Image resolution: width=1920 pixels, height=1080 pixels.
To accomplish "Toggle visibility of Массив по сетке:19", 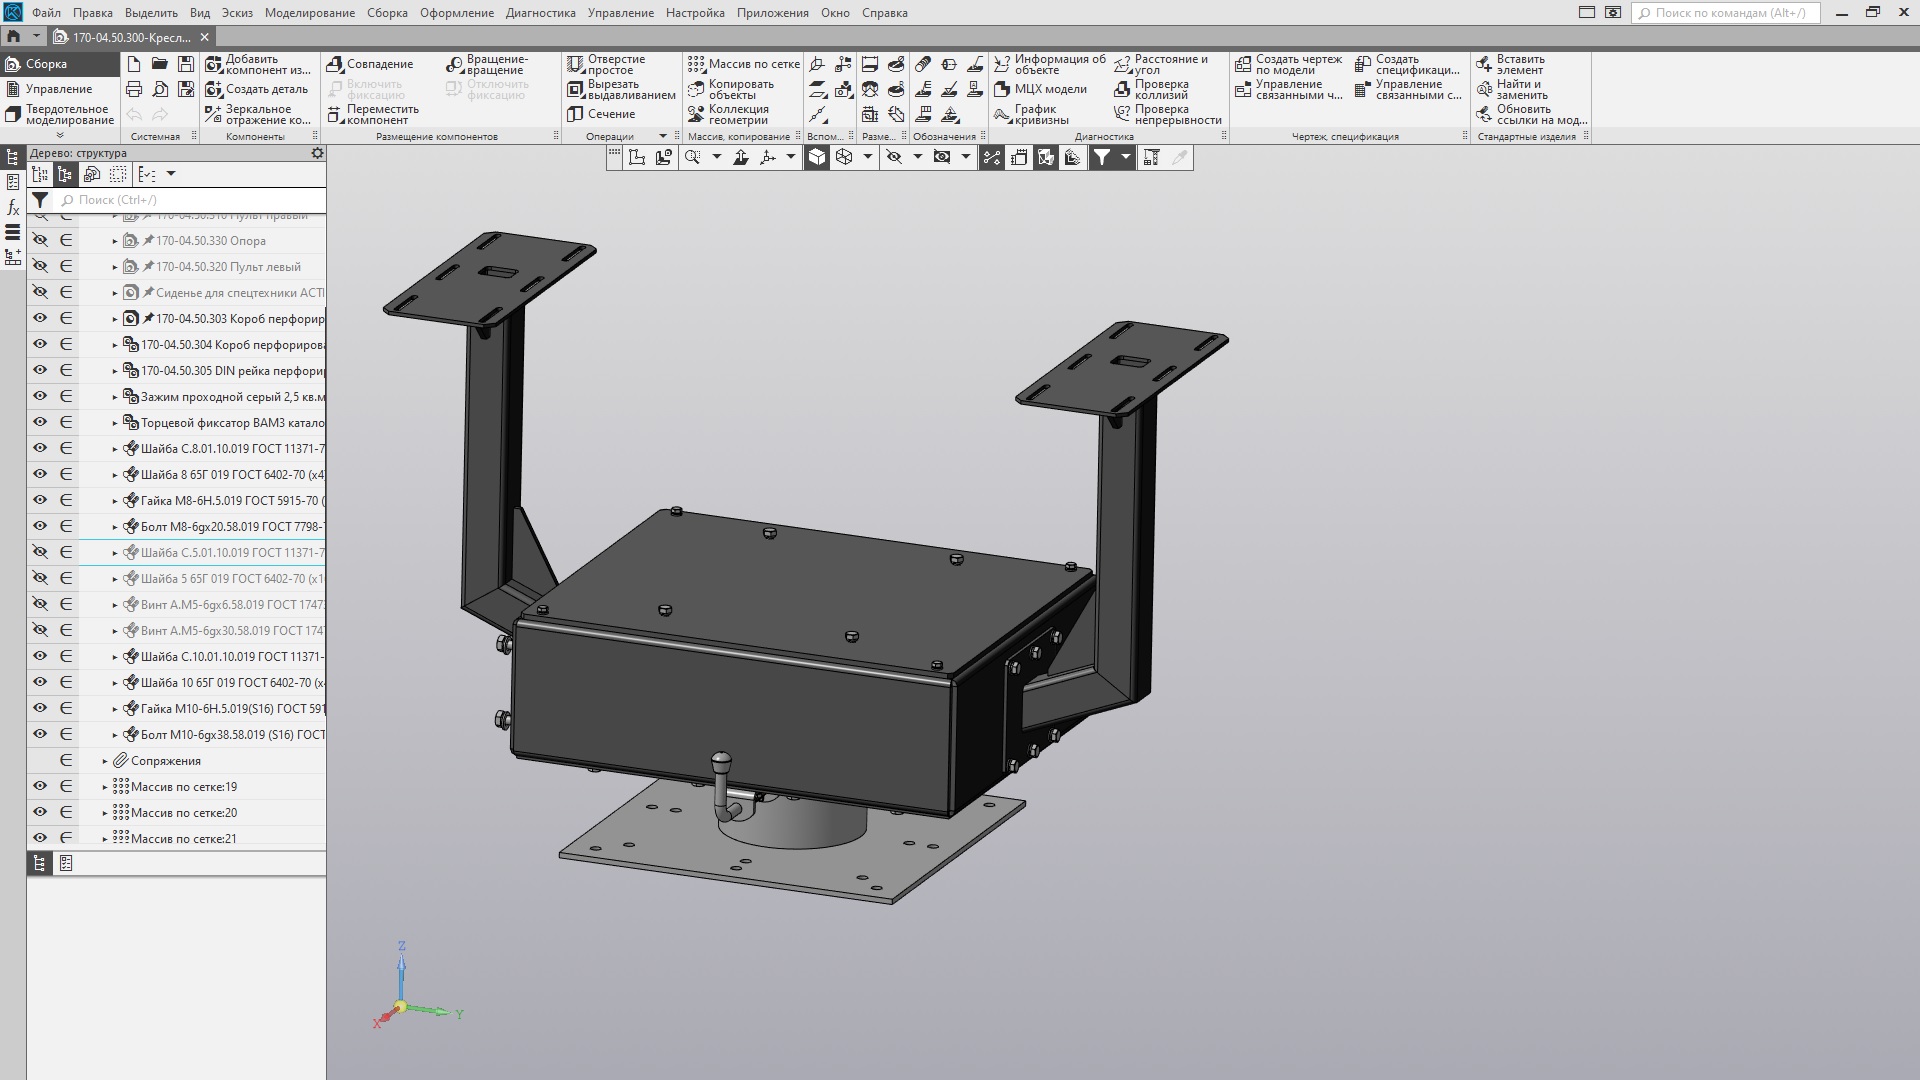I will pos(40,786).
